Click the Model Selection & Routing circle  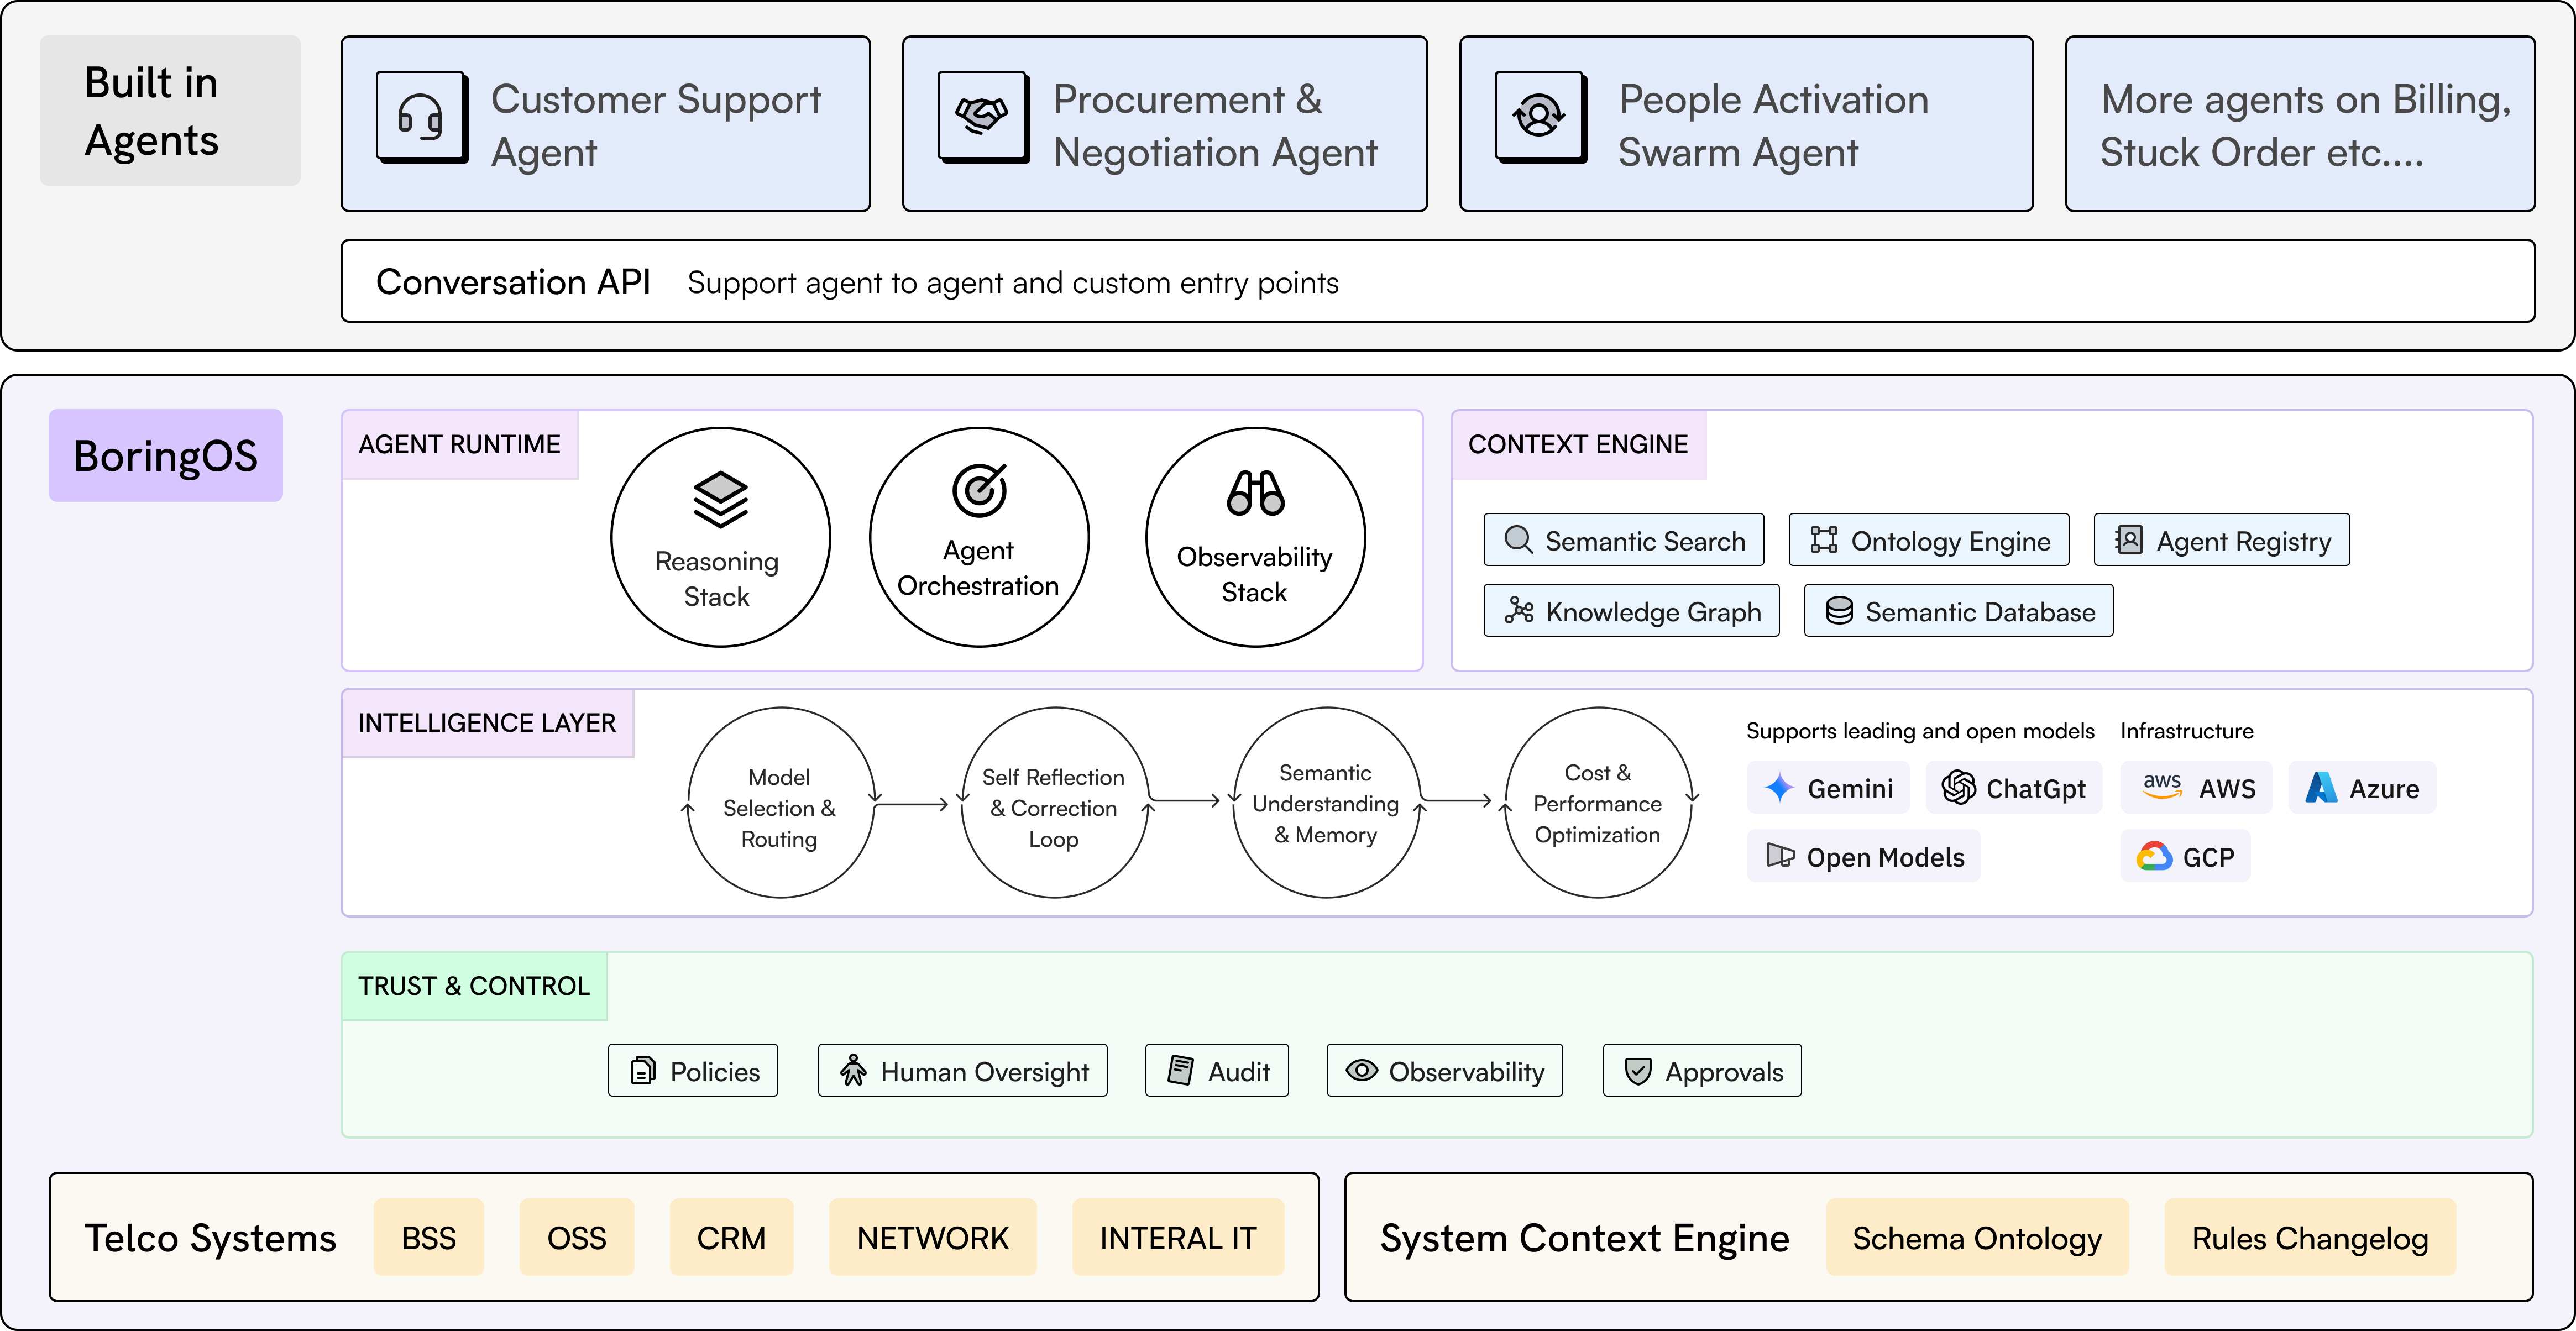coord(780,806)
